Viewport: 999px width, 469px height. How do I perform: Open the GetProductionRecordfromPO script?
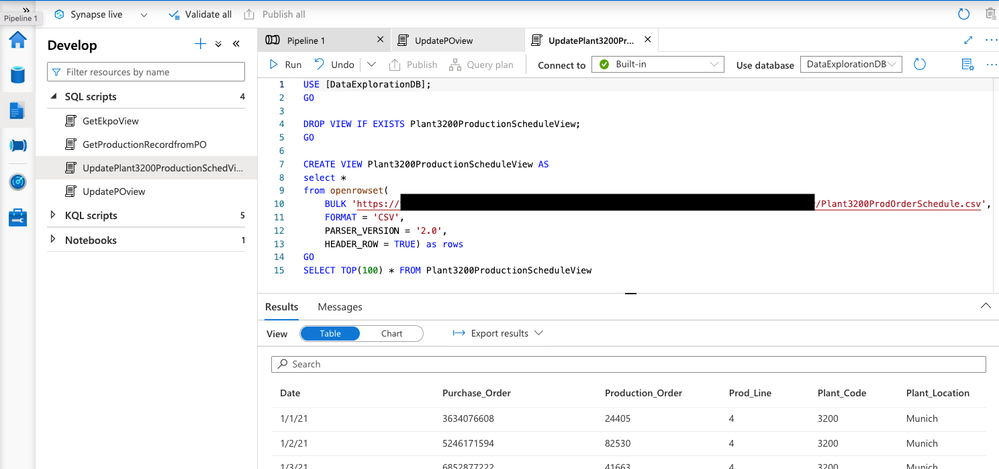144,145
